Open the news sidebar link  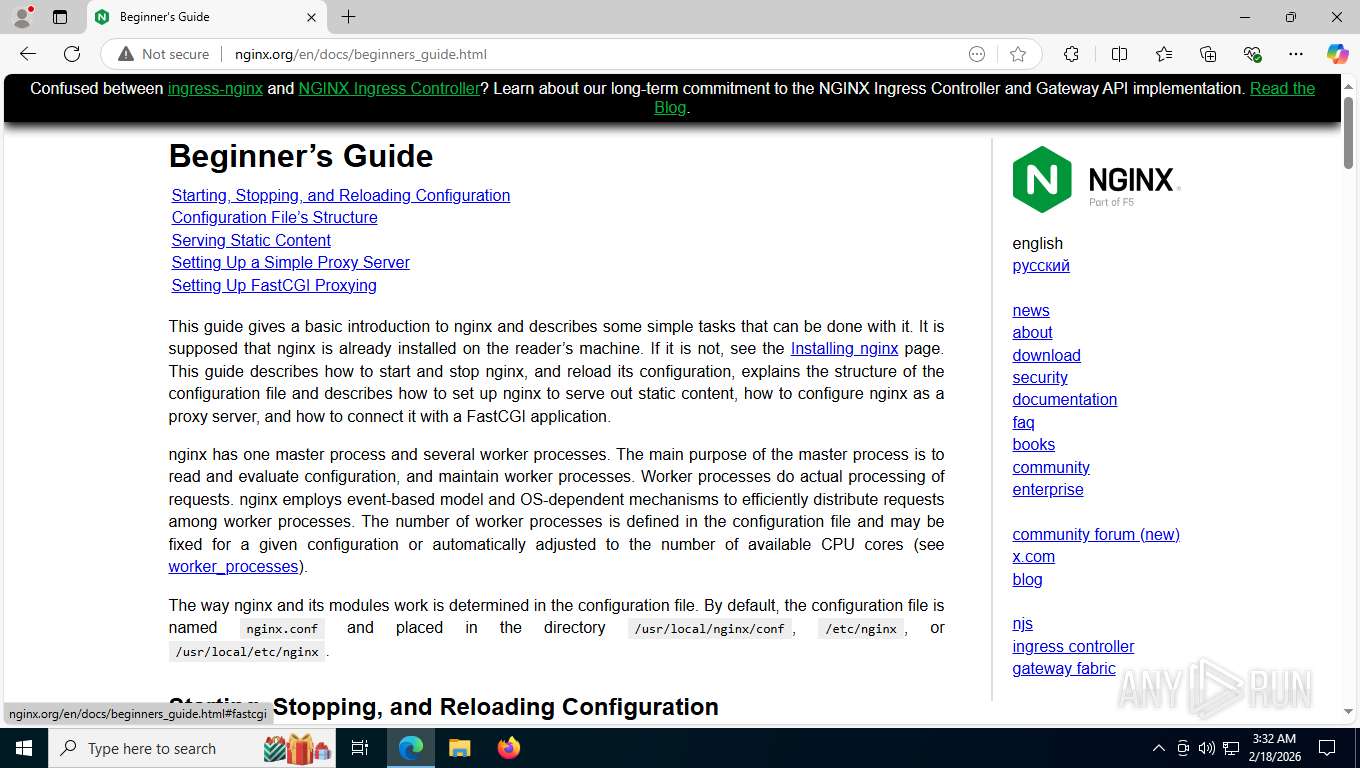[1031, 310]
